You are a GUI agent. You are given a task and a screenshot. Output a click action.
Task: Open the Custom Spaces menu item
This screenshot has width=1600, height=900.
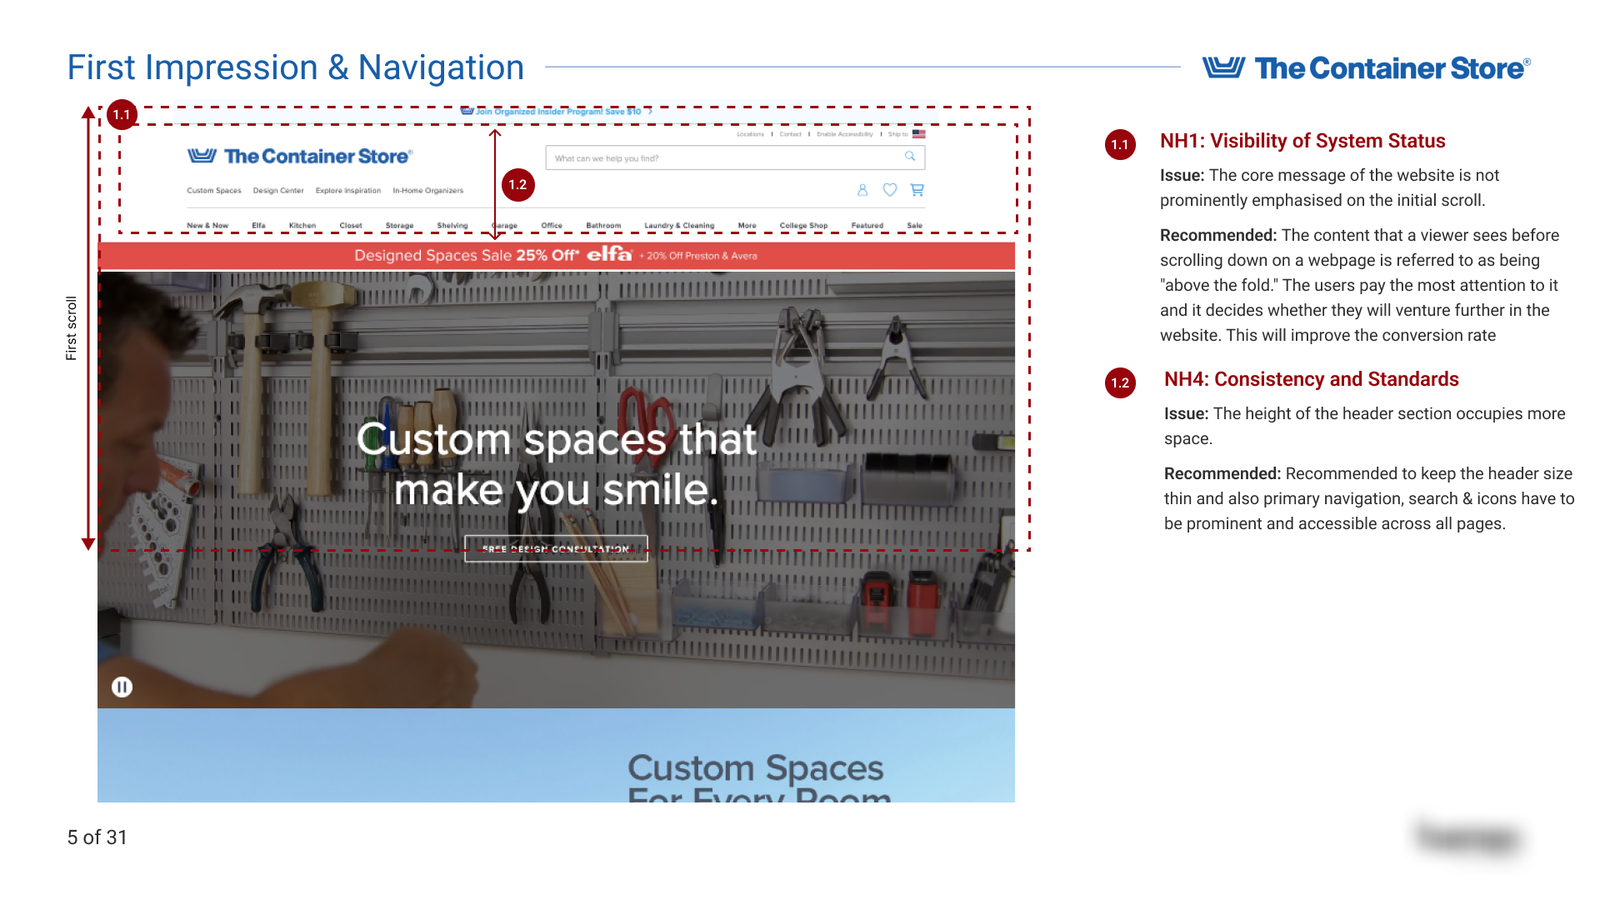[x=214, y=191]
